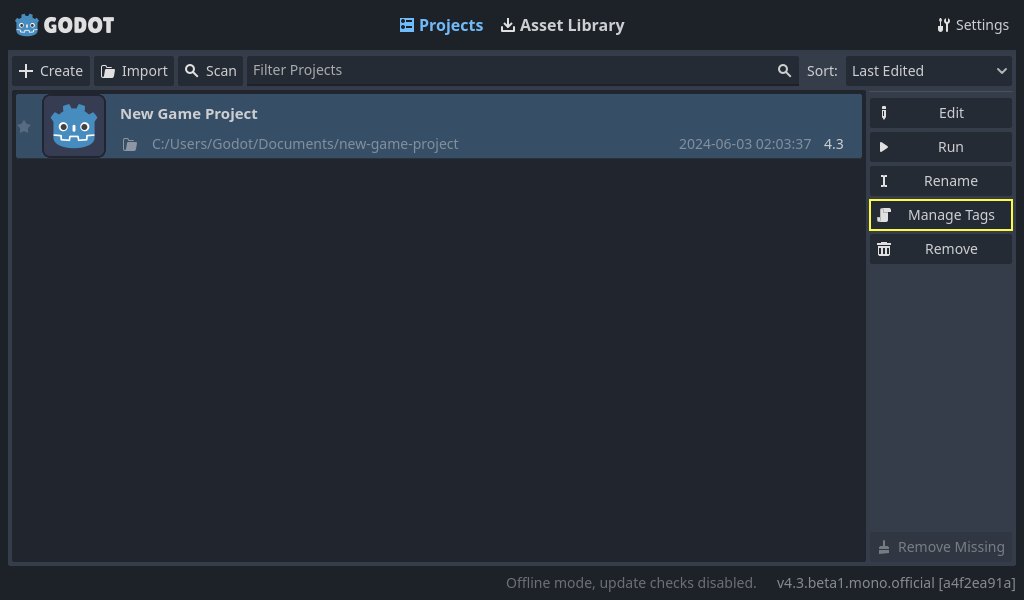Switch to the Asset Library tab
This screenshot has height=600, width=1024.
pyautogui.click(x=562, y=25)
